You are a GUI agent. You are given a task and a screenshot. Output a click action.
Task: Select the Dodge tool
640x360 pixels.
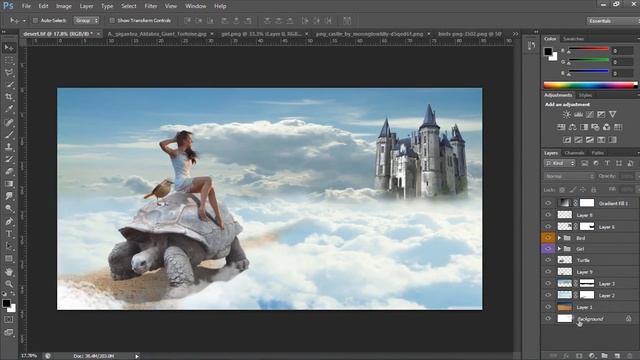click(9, 209)
